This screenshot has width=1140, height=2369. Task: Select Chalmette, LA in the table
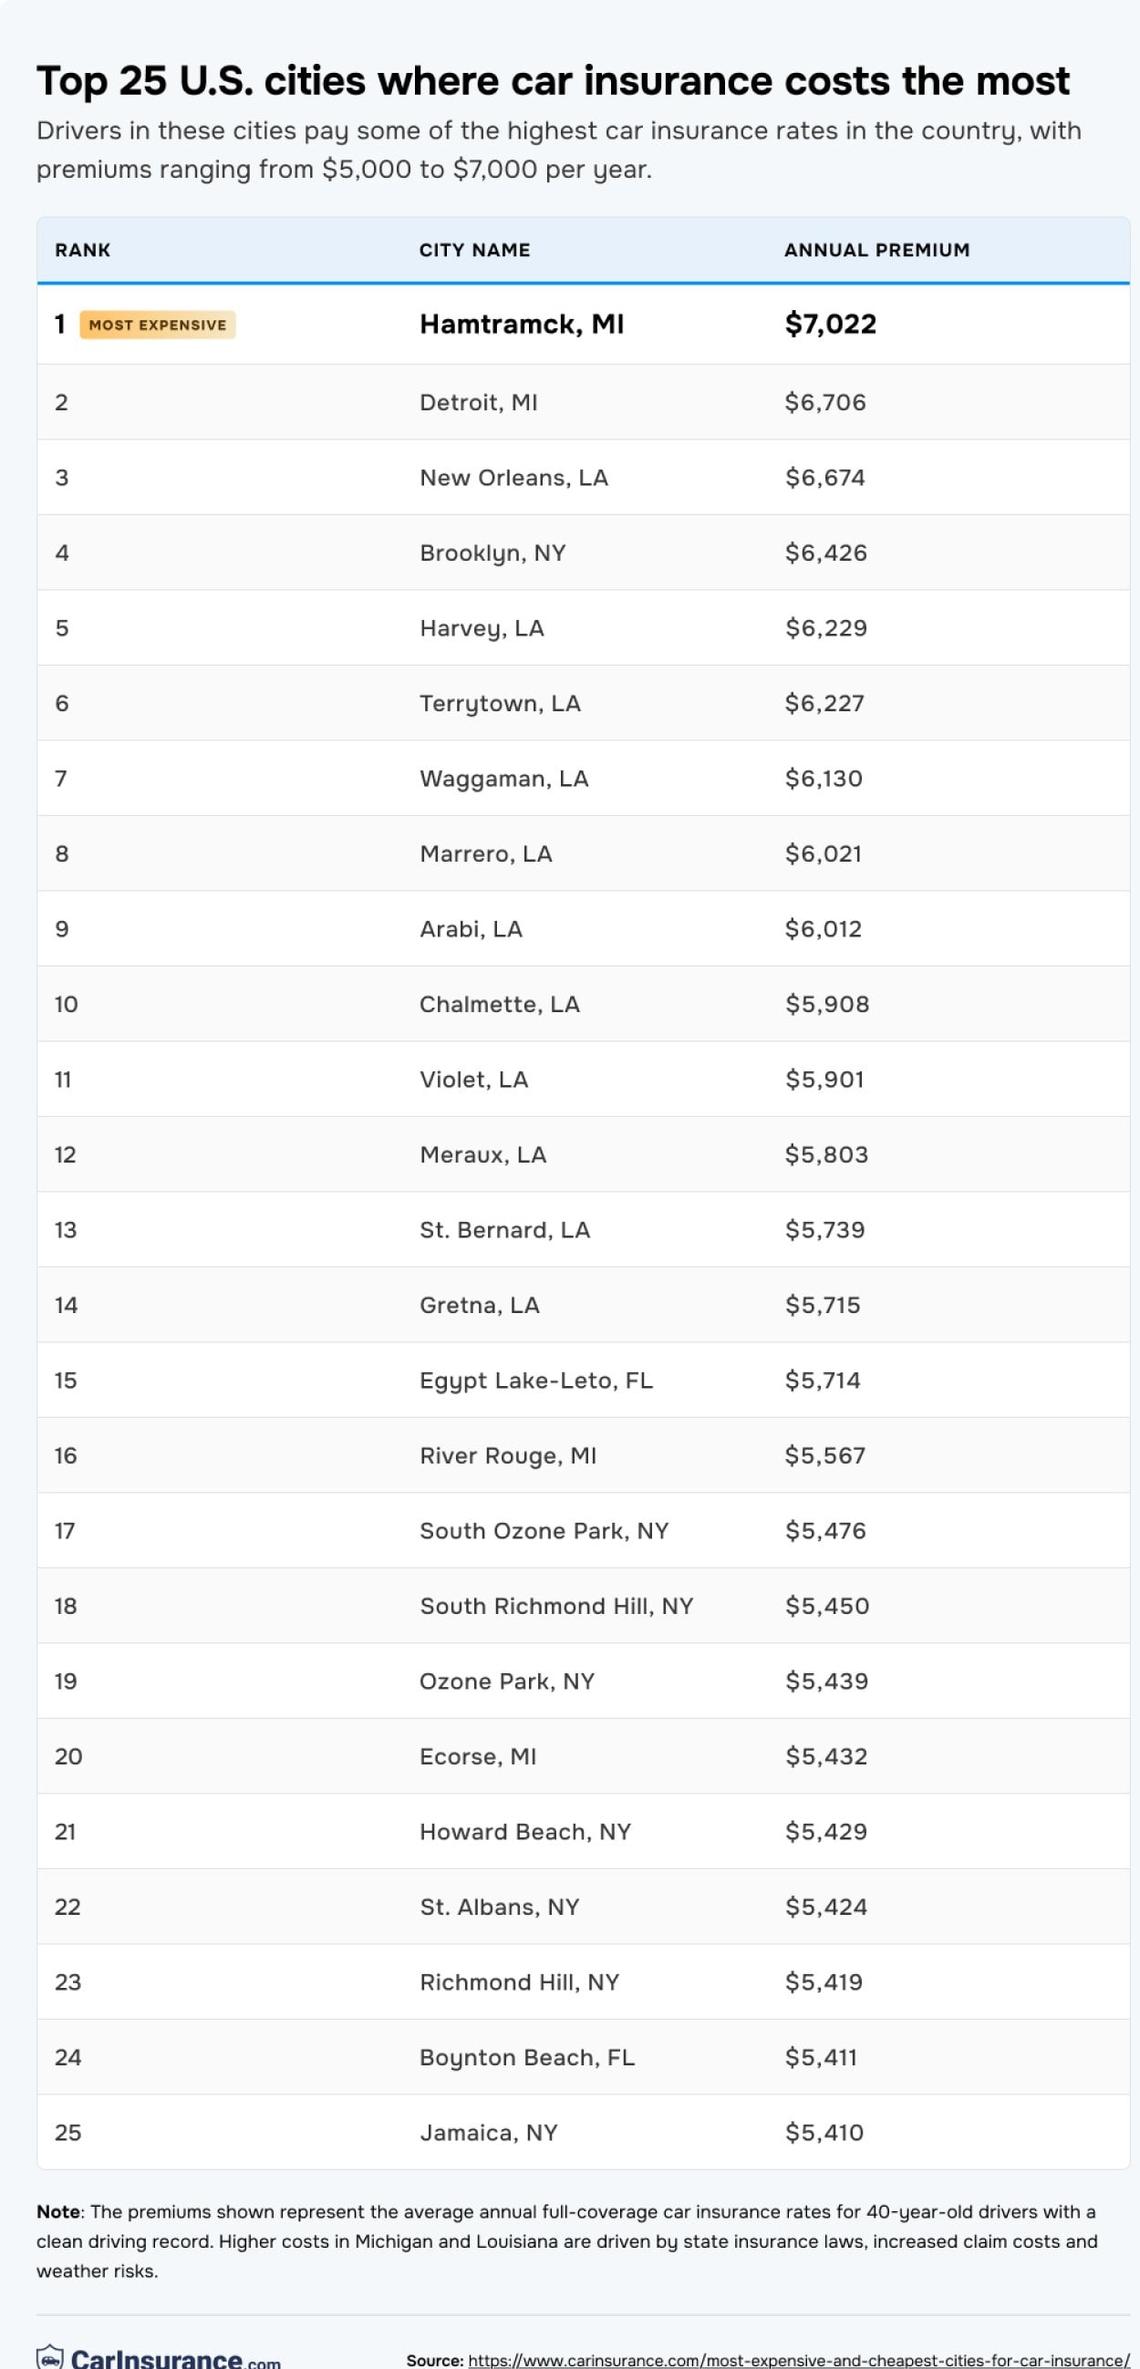499,1004
